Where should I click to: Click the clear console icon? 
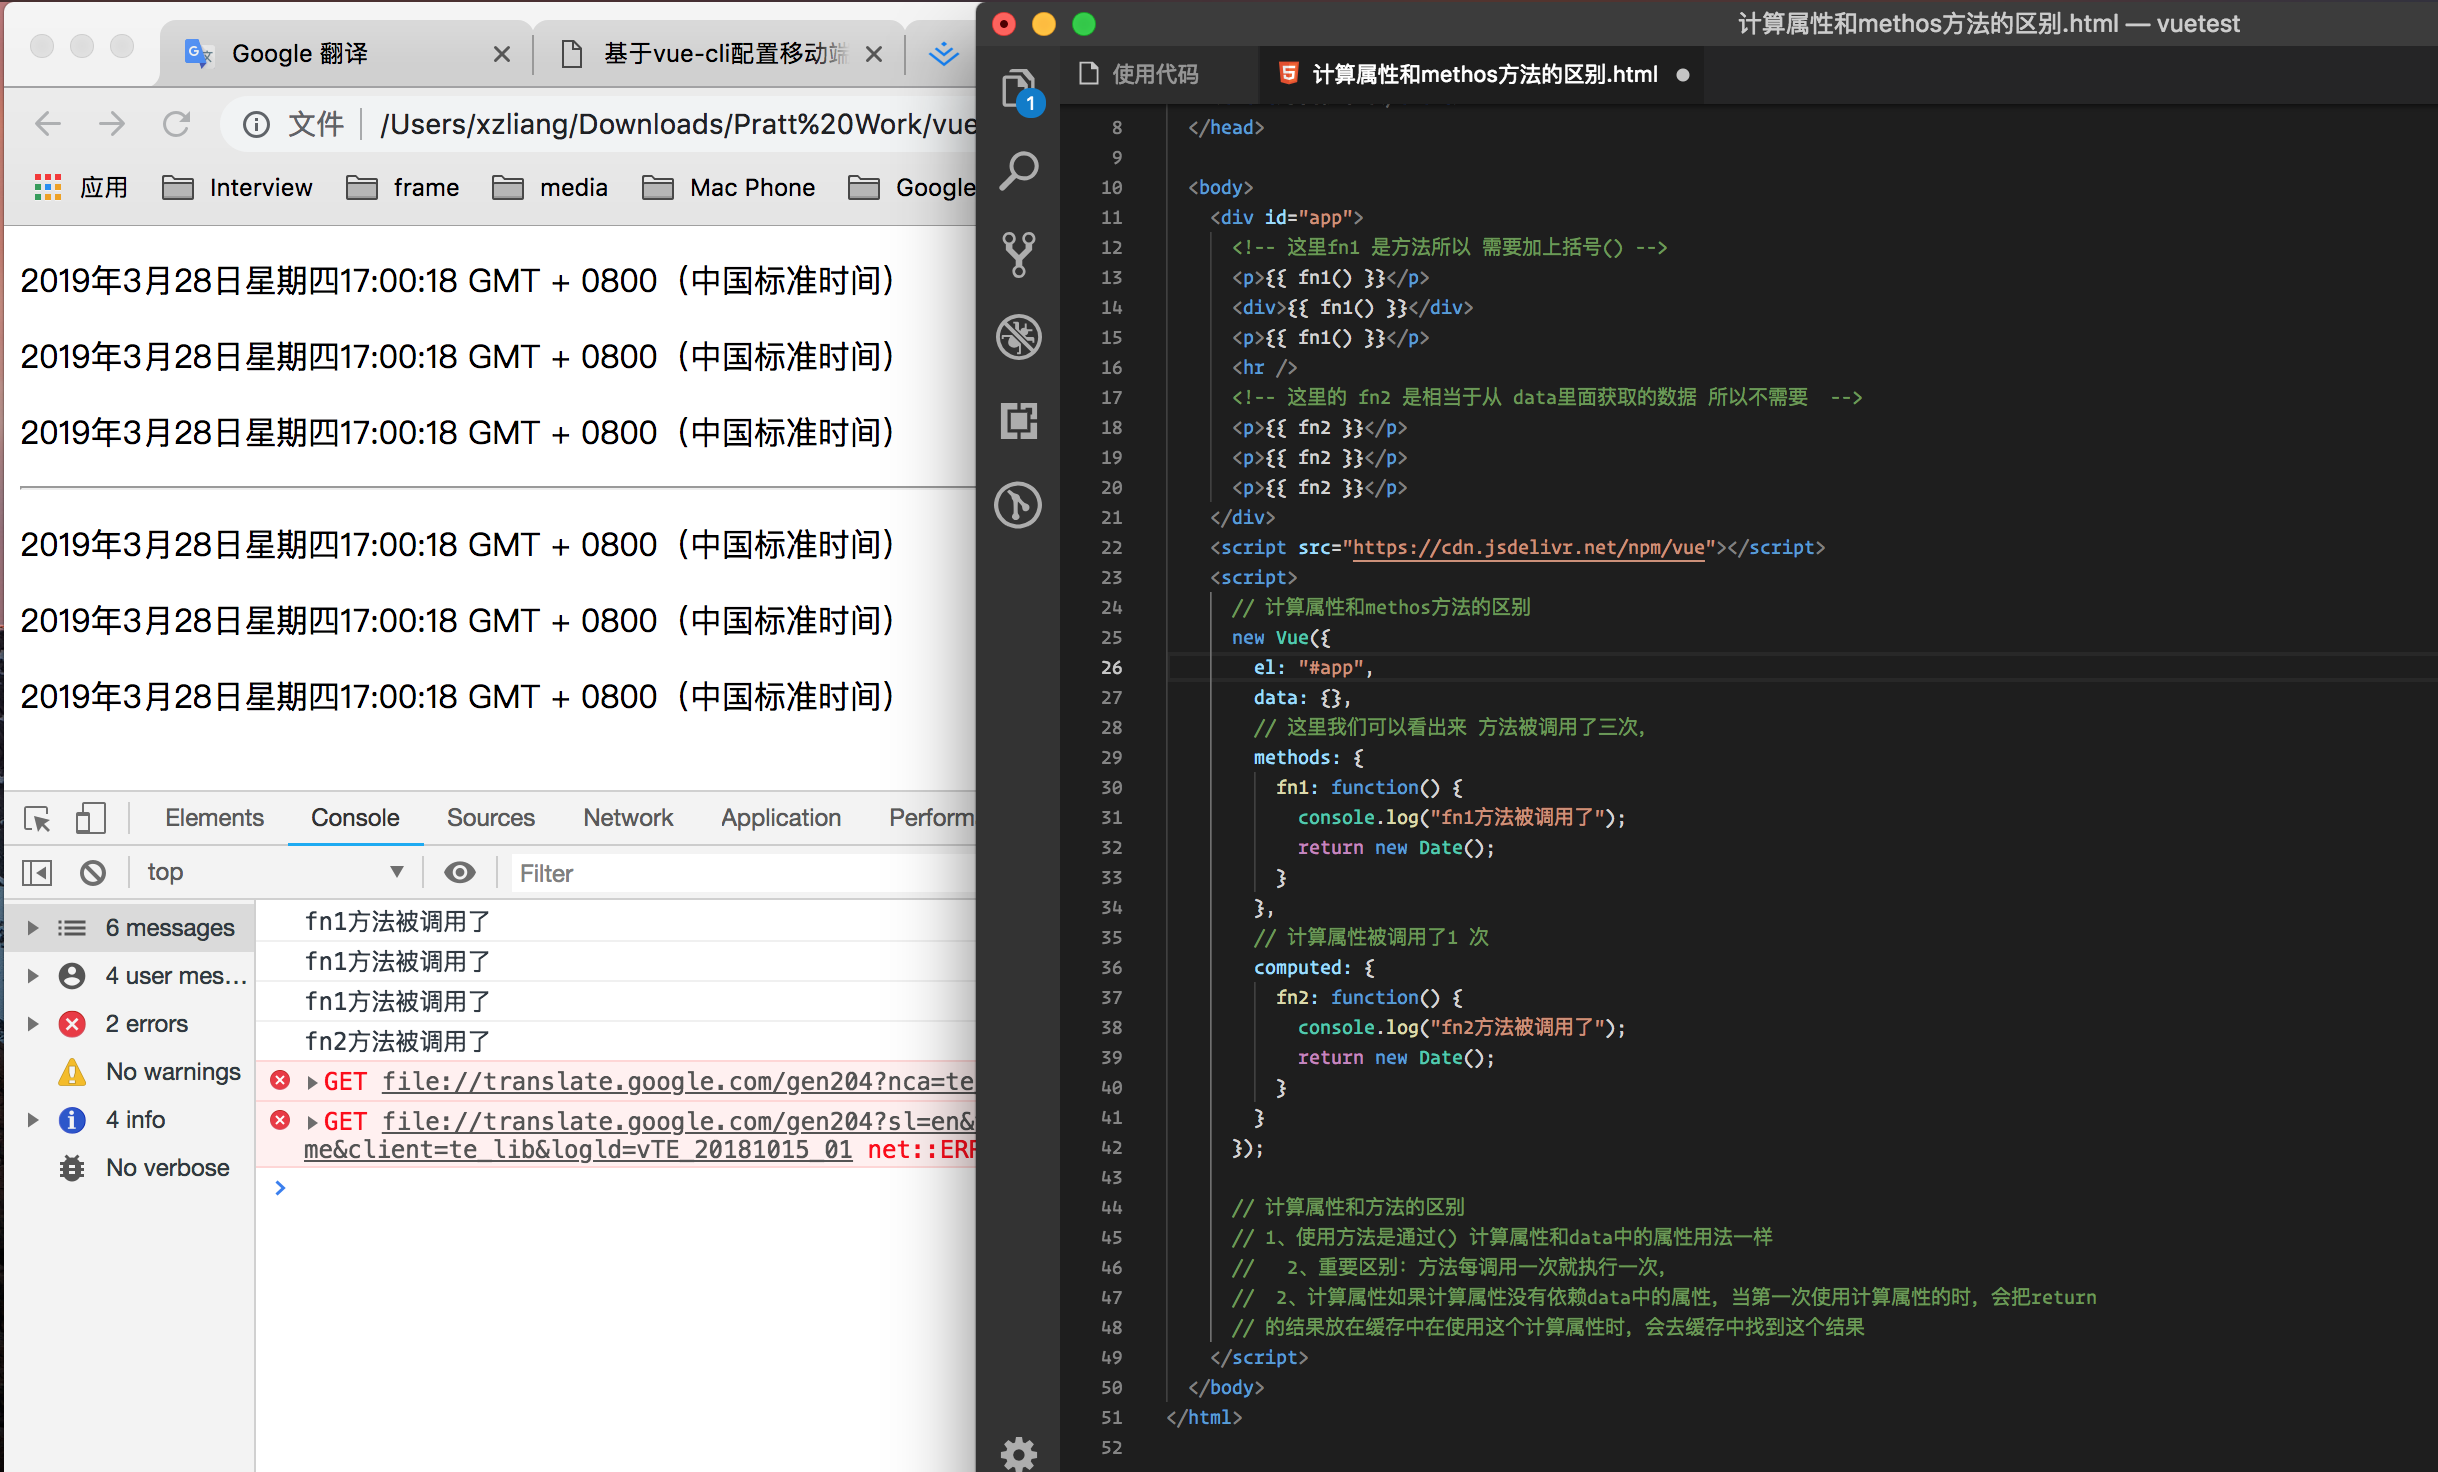coord(93,873)
